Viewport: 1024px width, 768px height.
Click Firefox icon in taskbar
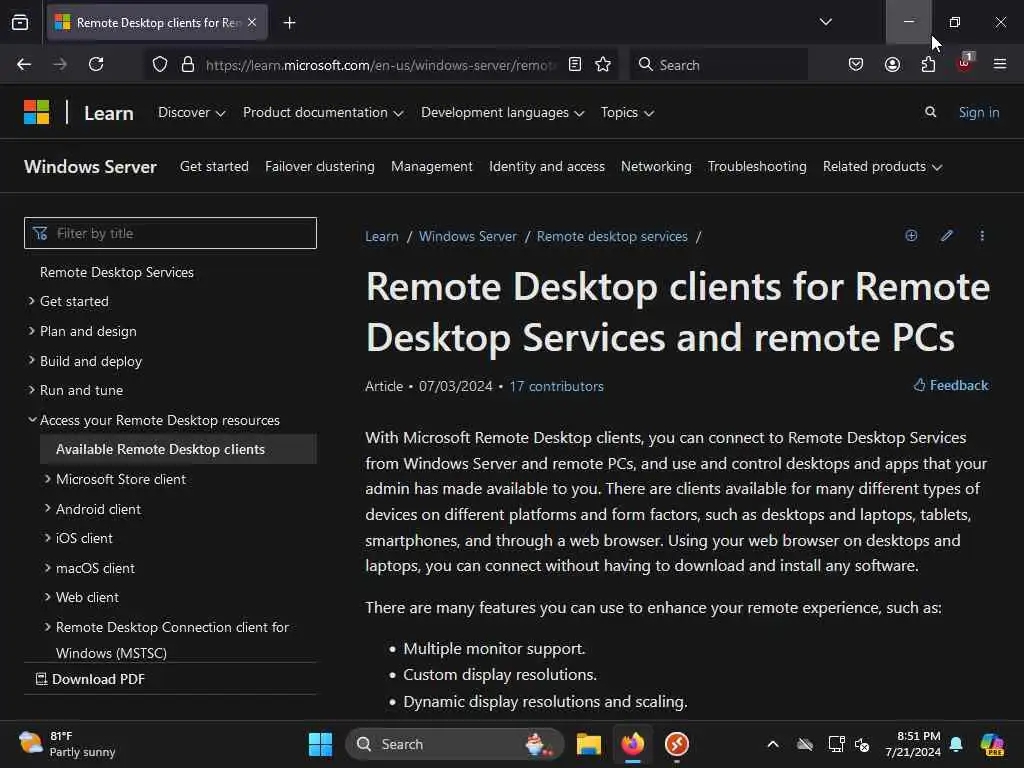pos(633,744)
